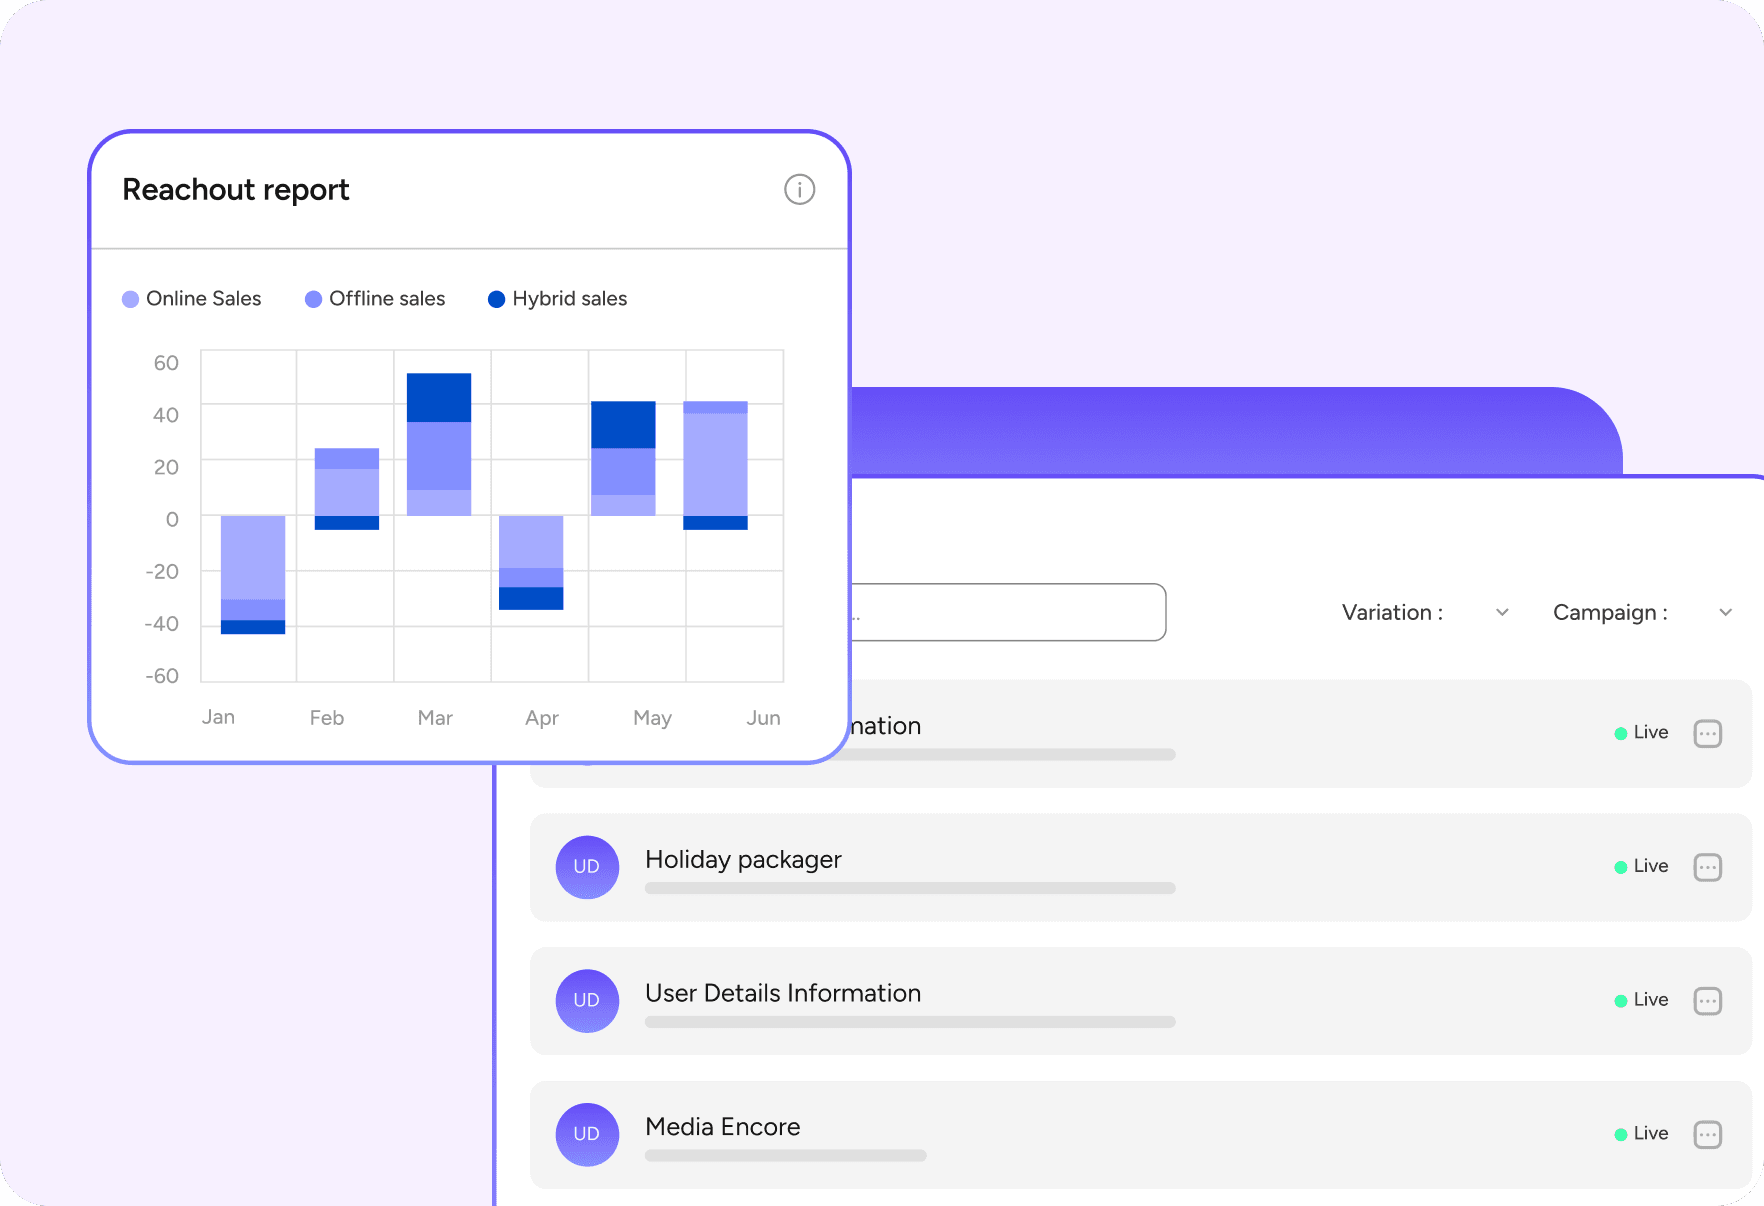Click the Jun bar in the chart
1764x1206 pixels.
click(x=715, y=465)
